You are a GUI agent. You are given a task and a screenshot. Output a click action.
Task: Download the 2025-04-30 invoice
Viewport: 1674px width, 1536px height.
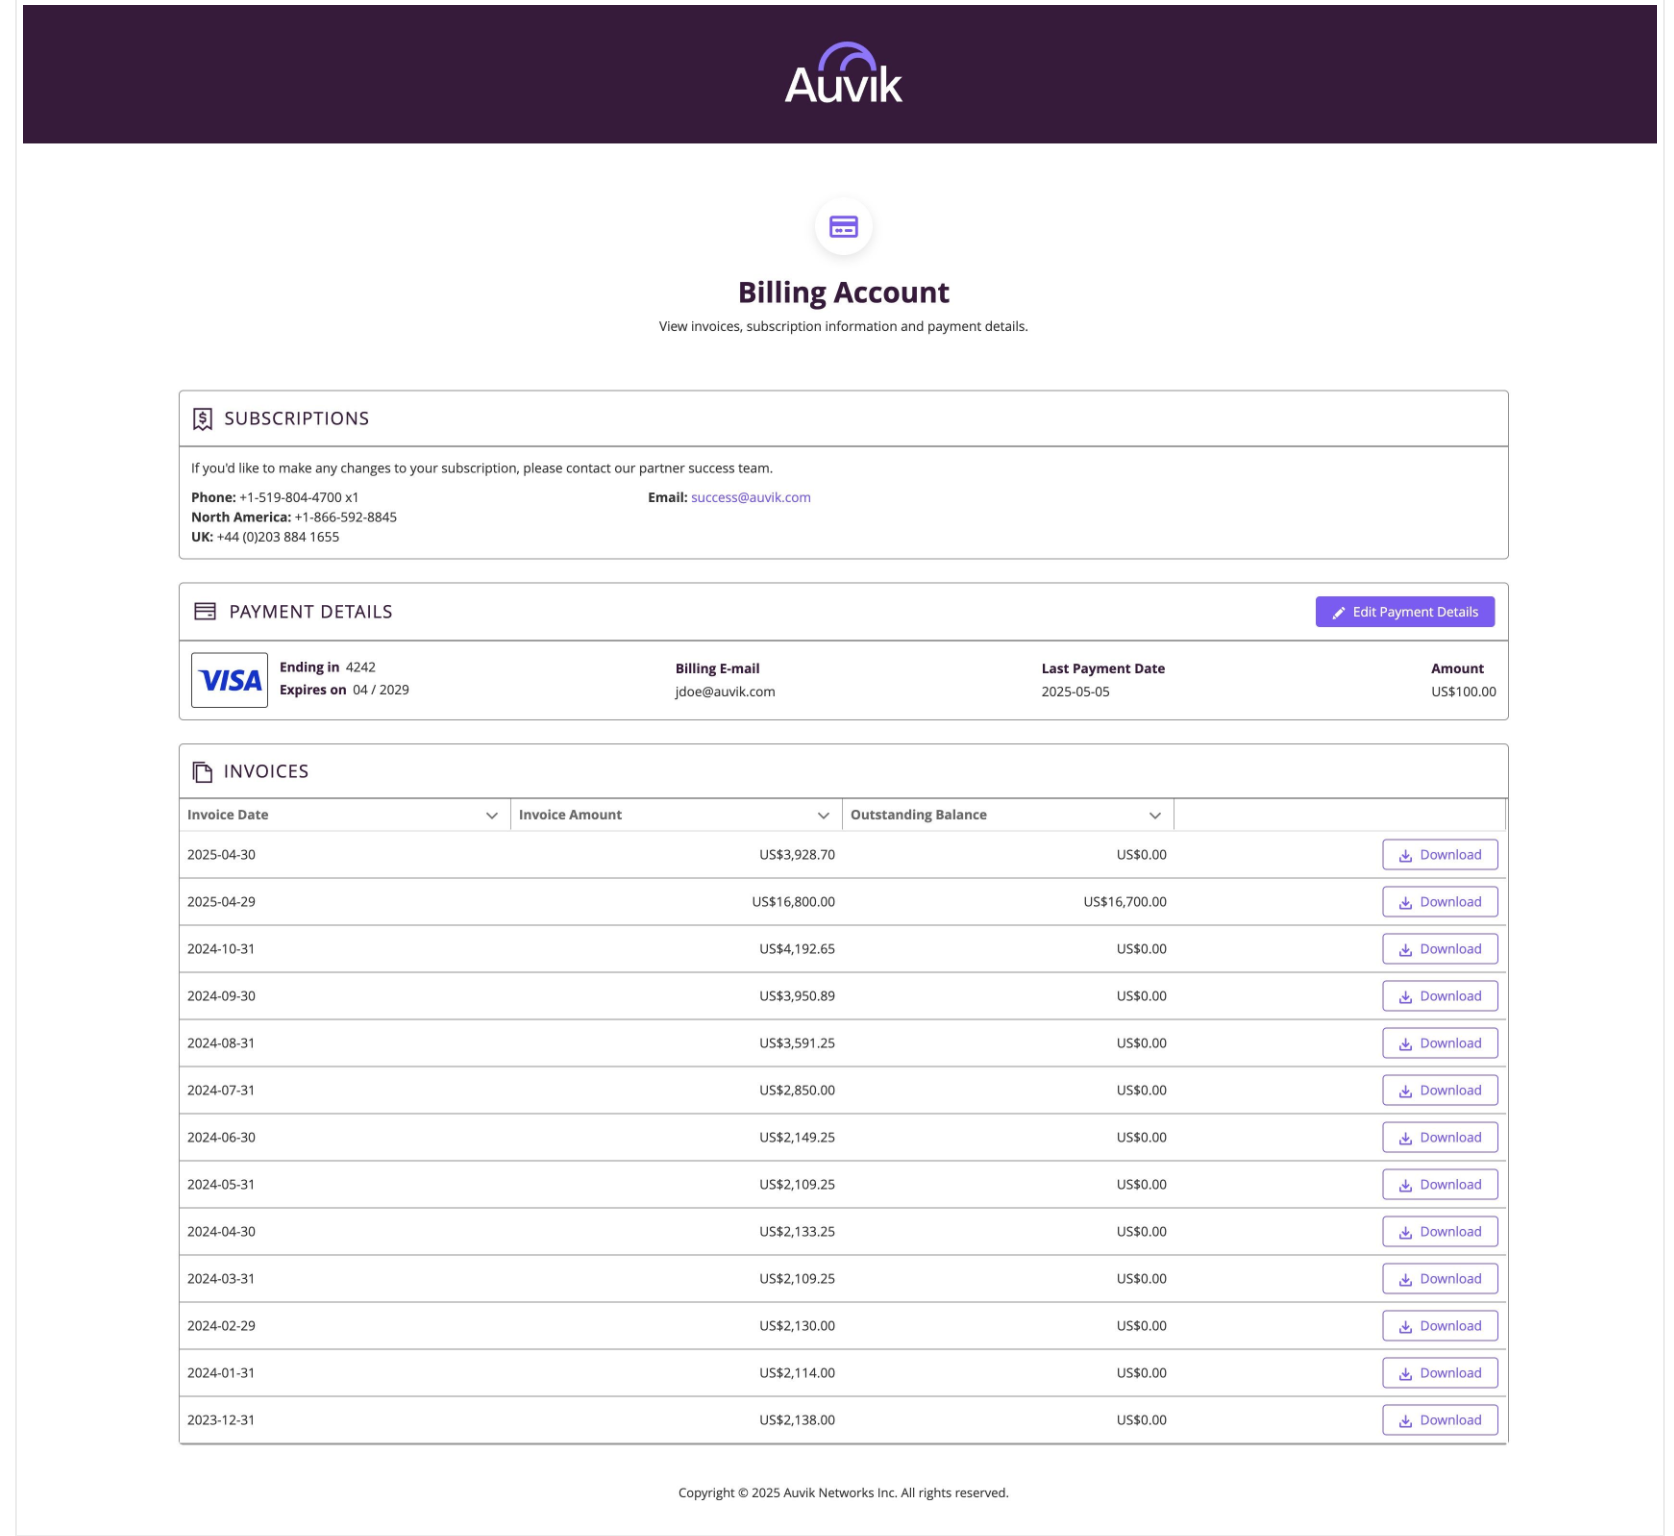pyautogui.click(x=1440, y=855)
